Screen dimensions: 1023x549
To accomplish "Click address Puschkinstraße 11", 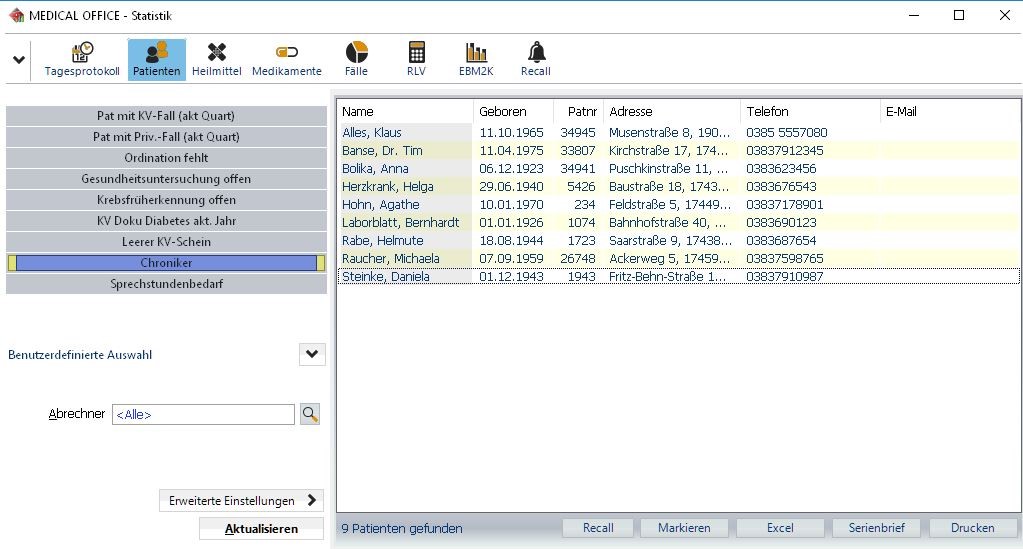I will tap(669, 168).
